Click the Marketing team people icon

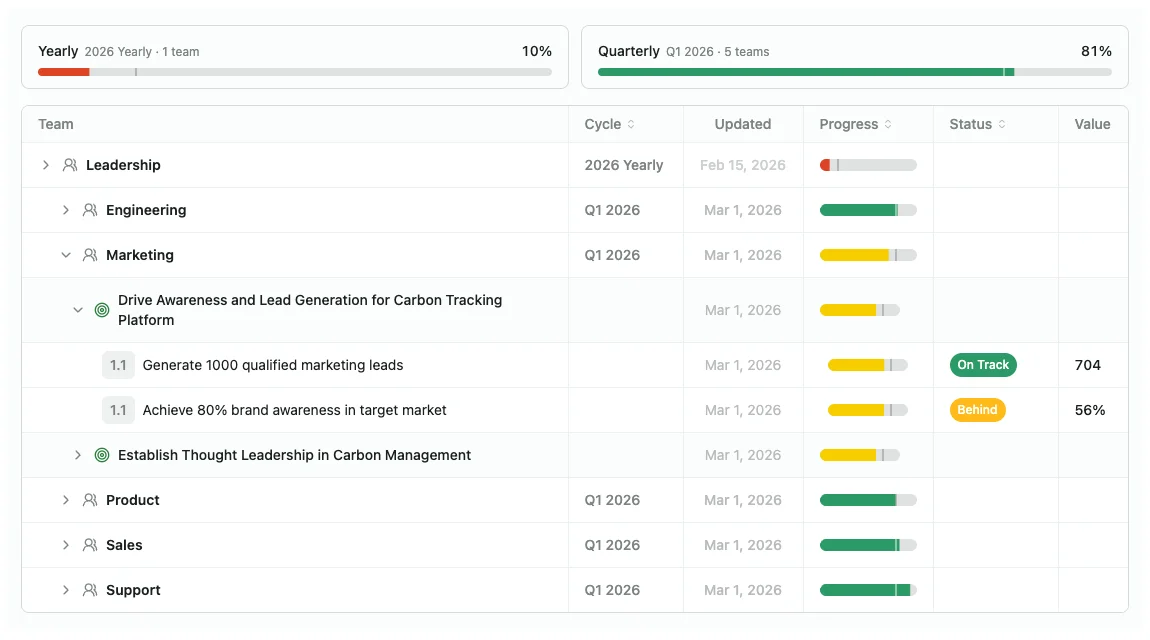pos(90,255)
